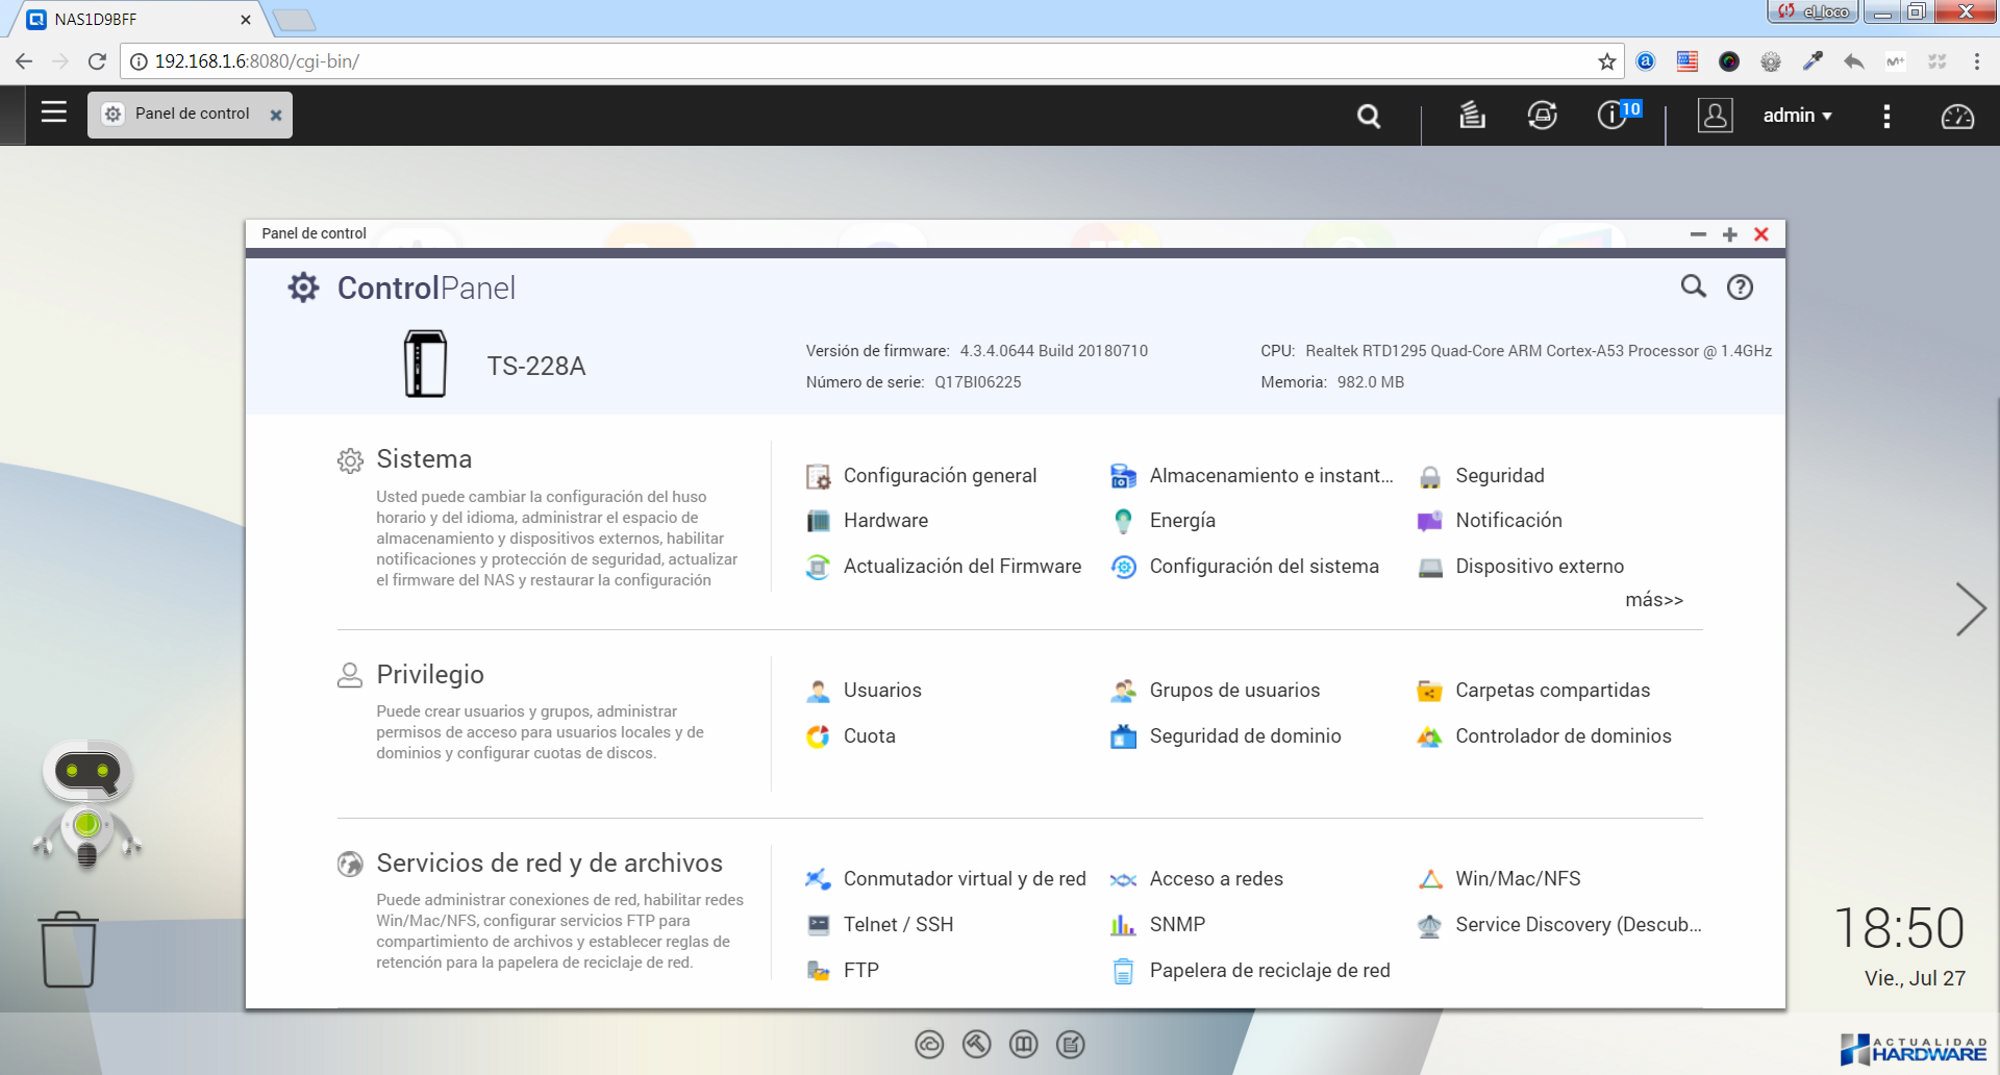Expand the admin user dropdown
This screenshot has height=1075, width=2000.
tap(1797, 116)
